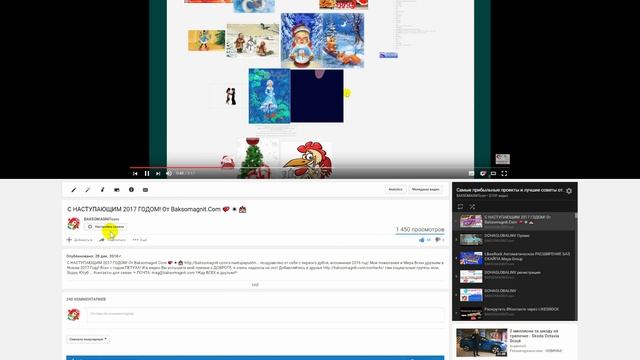Open the pencil edit video tool

(x=74, y=190)
